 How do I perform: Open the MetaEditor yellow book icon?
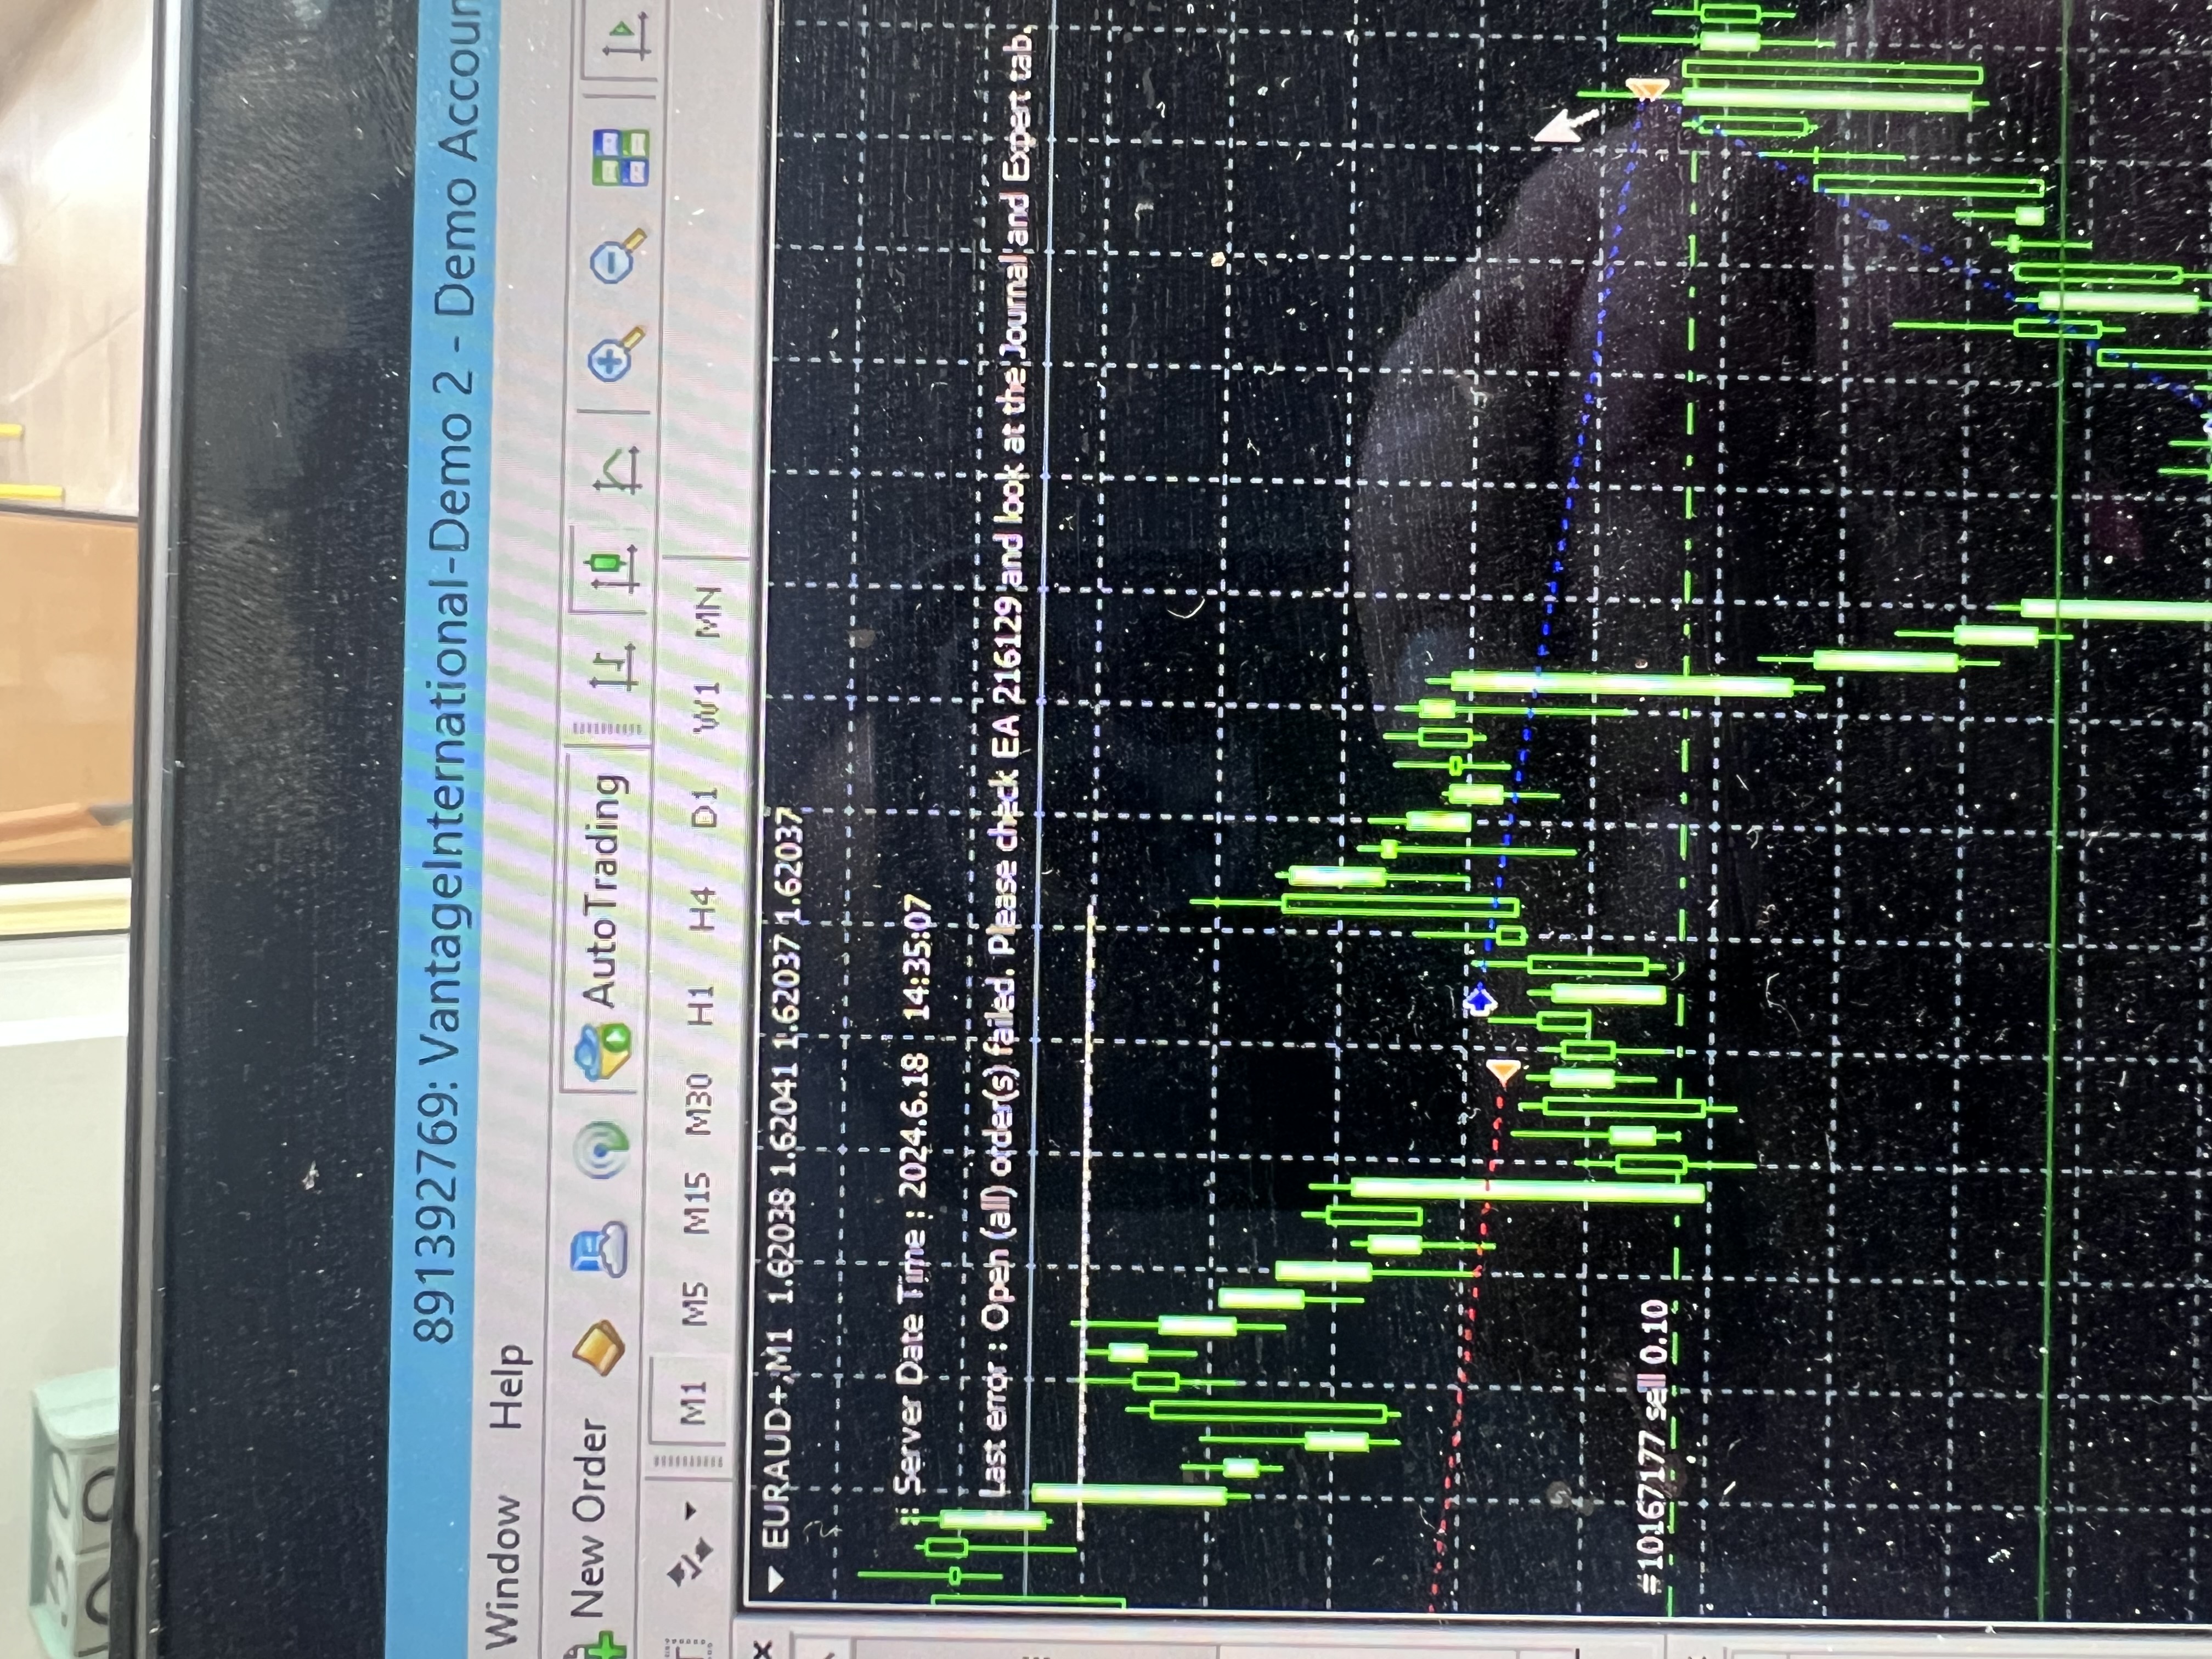pyautogui.click(x=600, y=1347)
